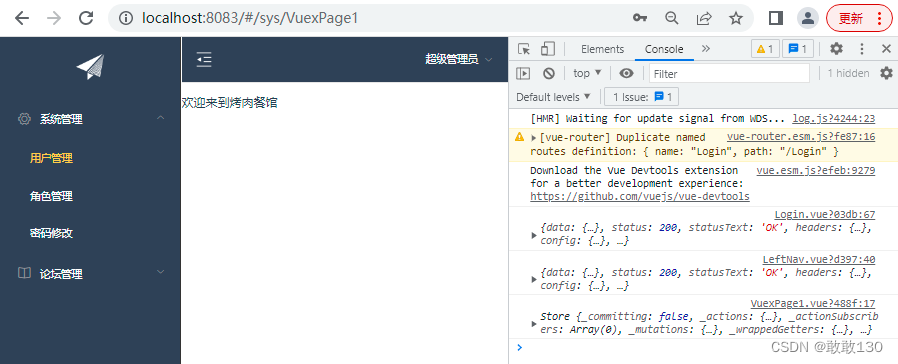Open the vue-devtools GitHub link
The image size is (898, 364).
point(640,196)
